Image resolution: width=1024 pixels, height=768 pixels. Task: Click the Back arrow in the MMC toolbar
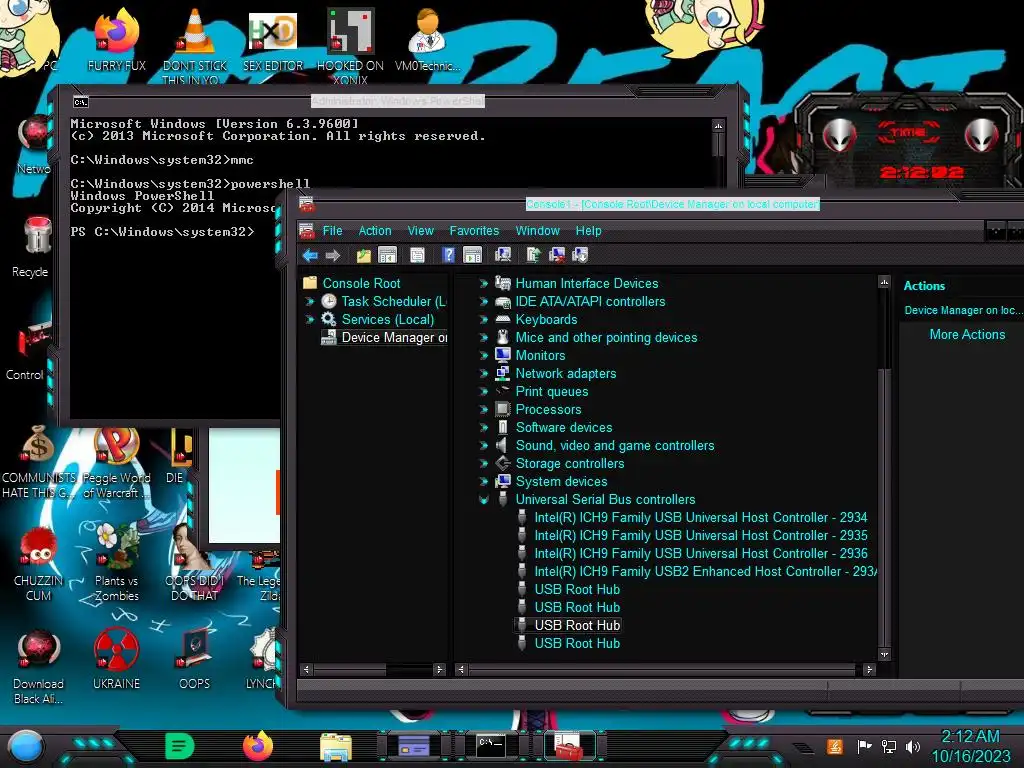tap(310, 255)
